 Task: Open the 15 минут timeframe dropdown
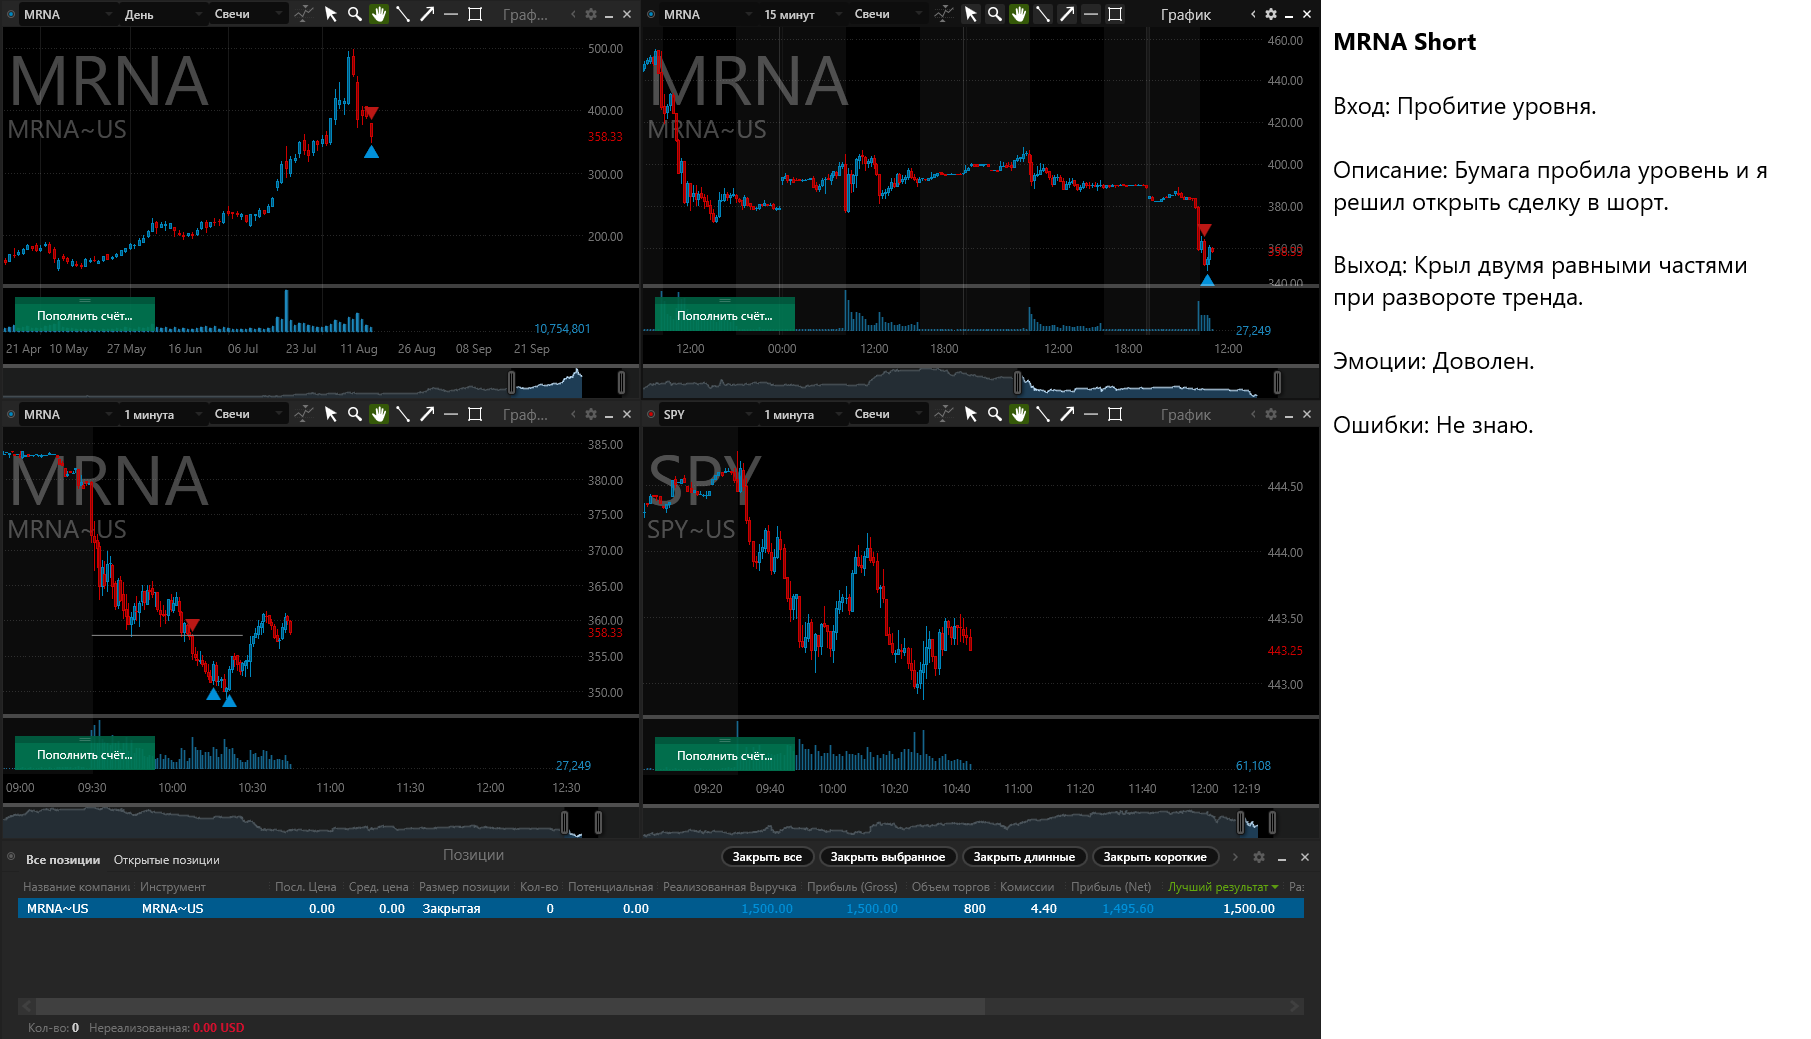803,14
